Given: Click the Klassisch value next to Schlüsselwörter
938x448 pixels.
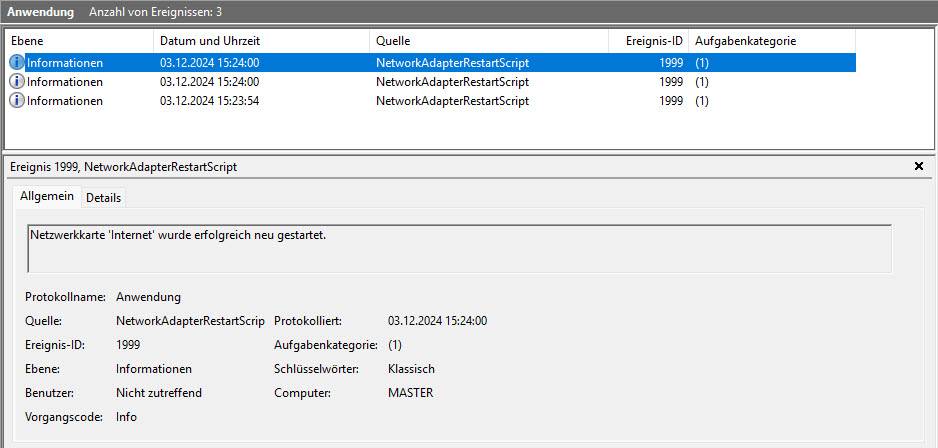Looking at the screenshot, I should [411, 369].
